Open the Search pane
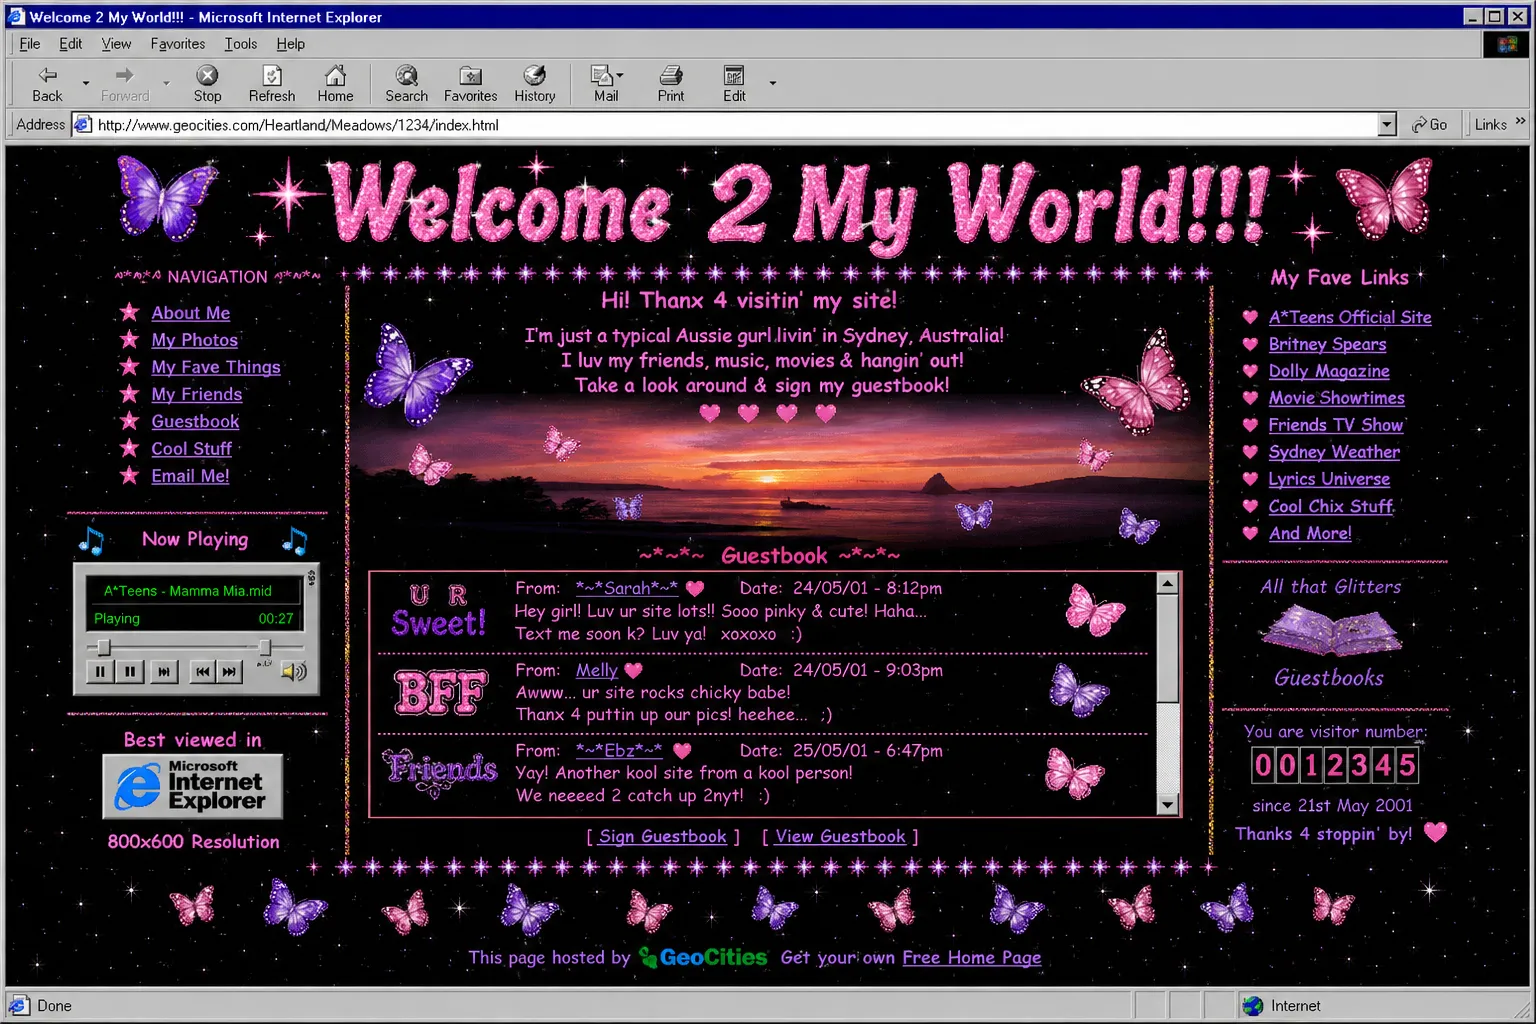 coord(406,84)
